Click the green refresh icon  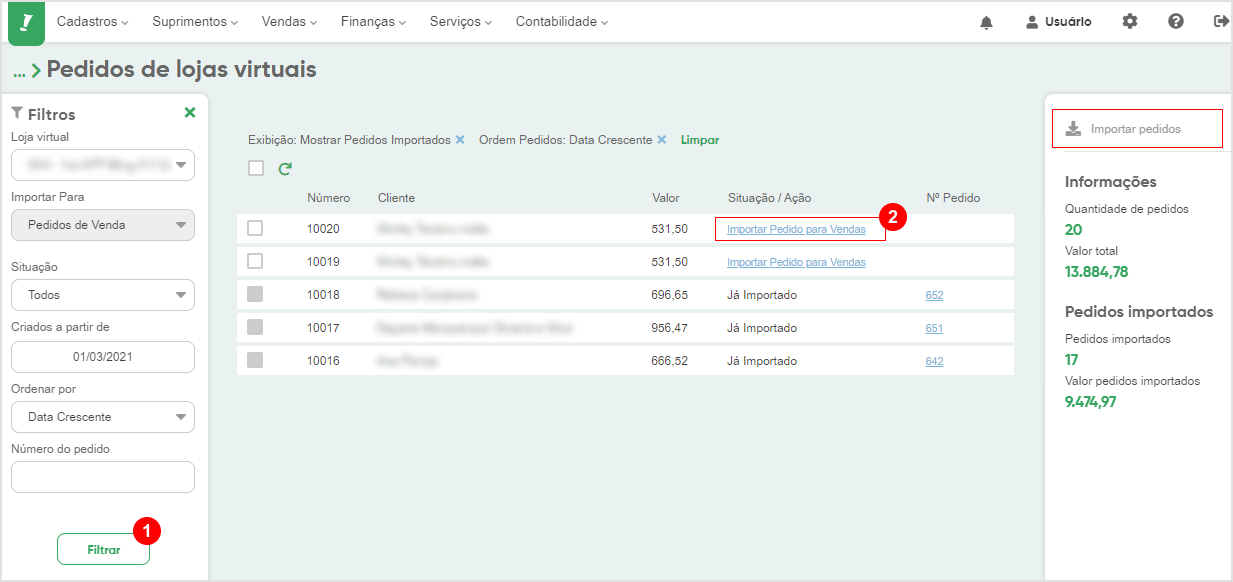pyautogui.click(x=285, y=169)
